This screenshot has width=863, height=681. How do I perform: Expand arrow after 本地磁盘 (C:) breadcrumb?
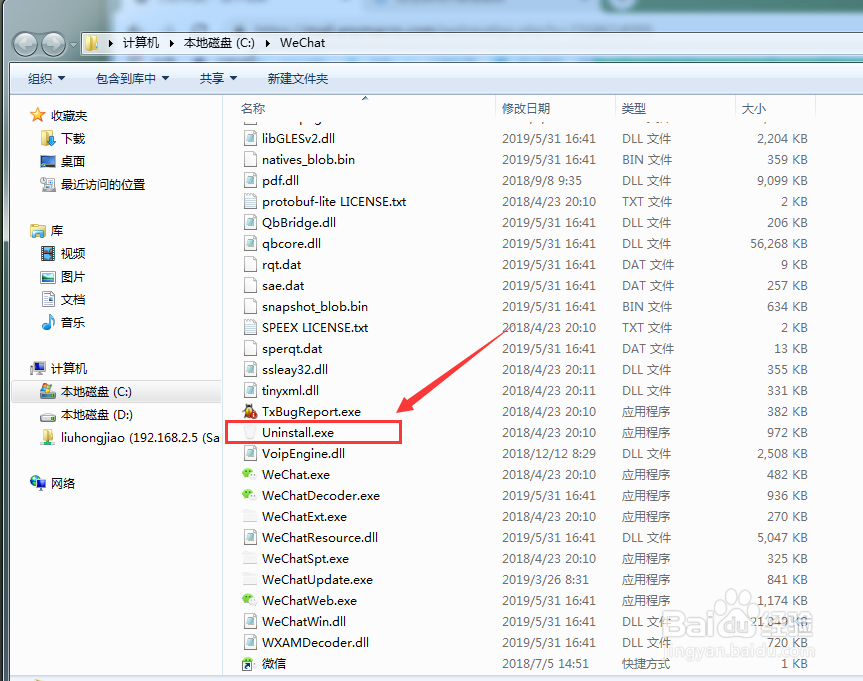(267, 43)
